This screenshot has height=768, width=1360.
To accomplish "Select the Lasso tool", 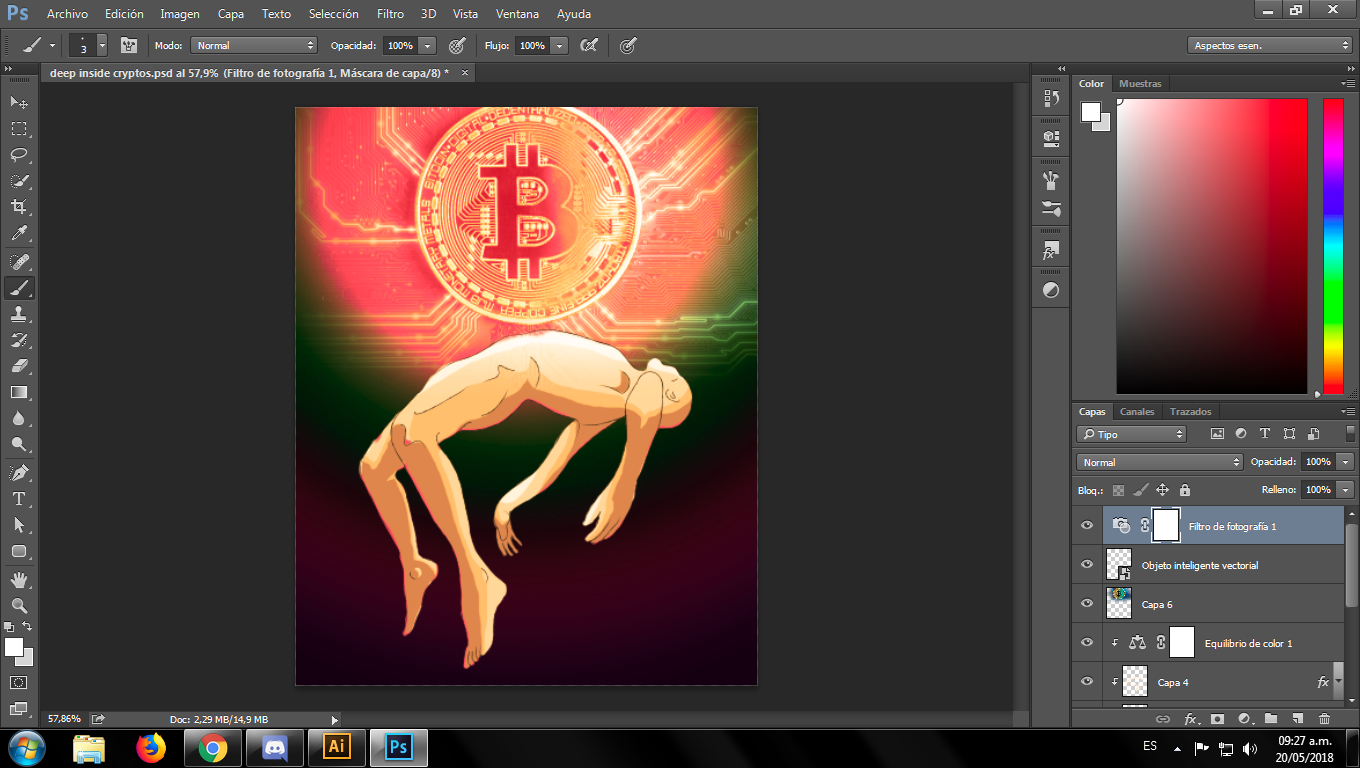I will 19,154.
